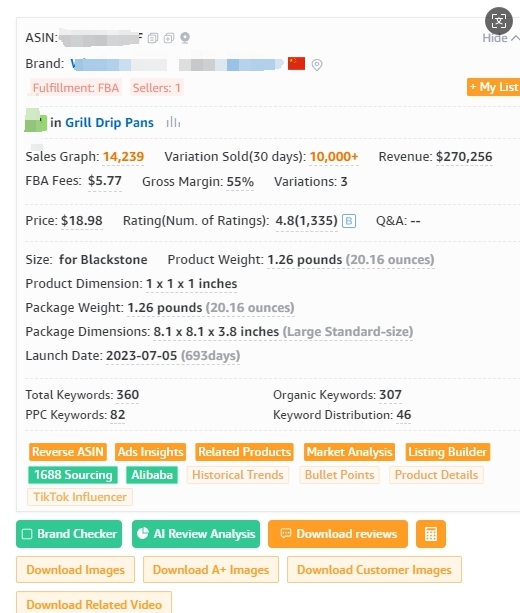Click the B badge next to ratings
This screenshot has height=613, width=520.
coord(349,221)
